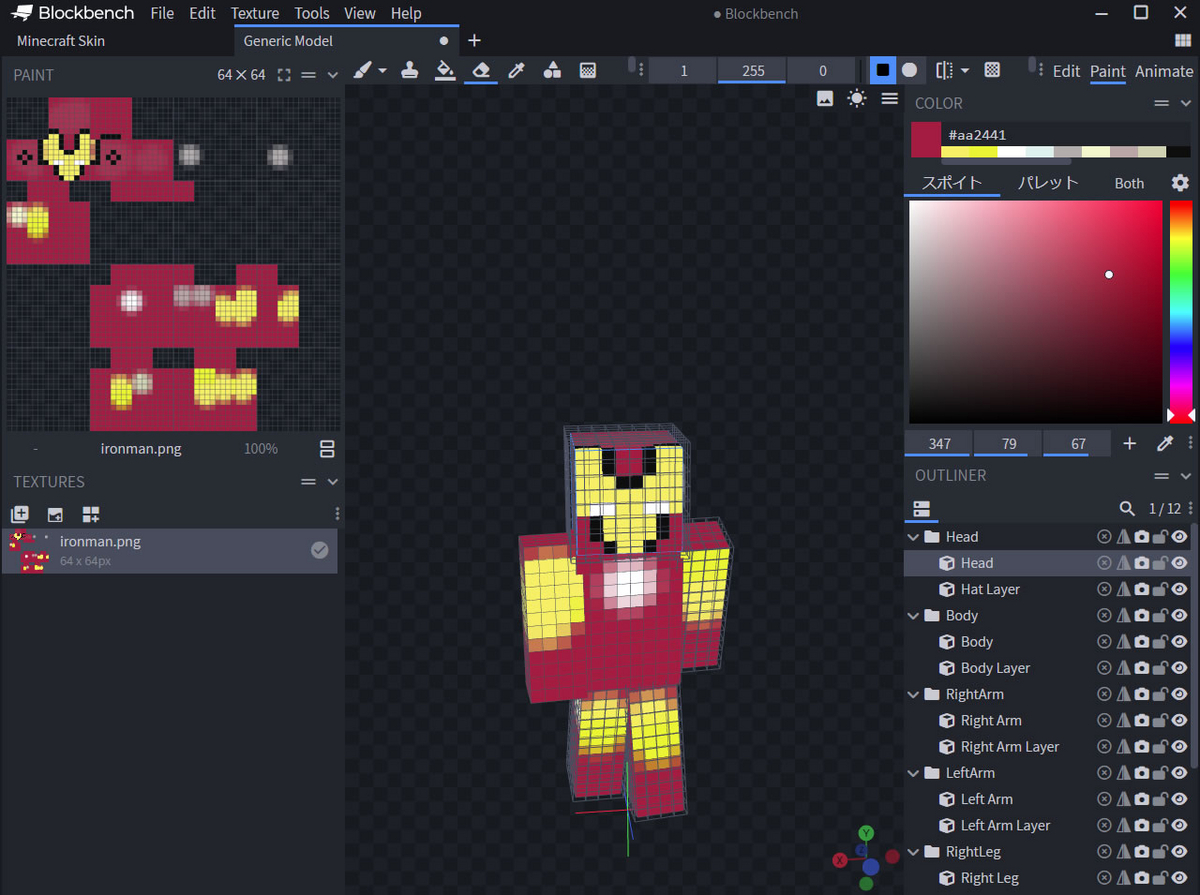Click the Import Texture icon

(55, 514)
